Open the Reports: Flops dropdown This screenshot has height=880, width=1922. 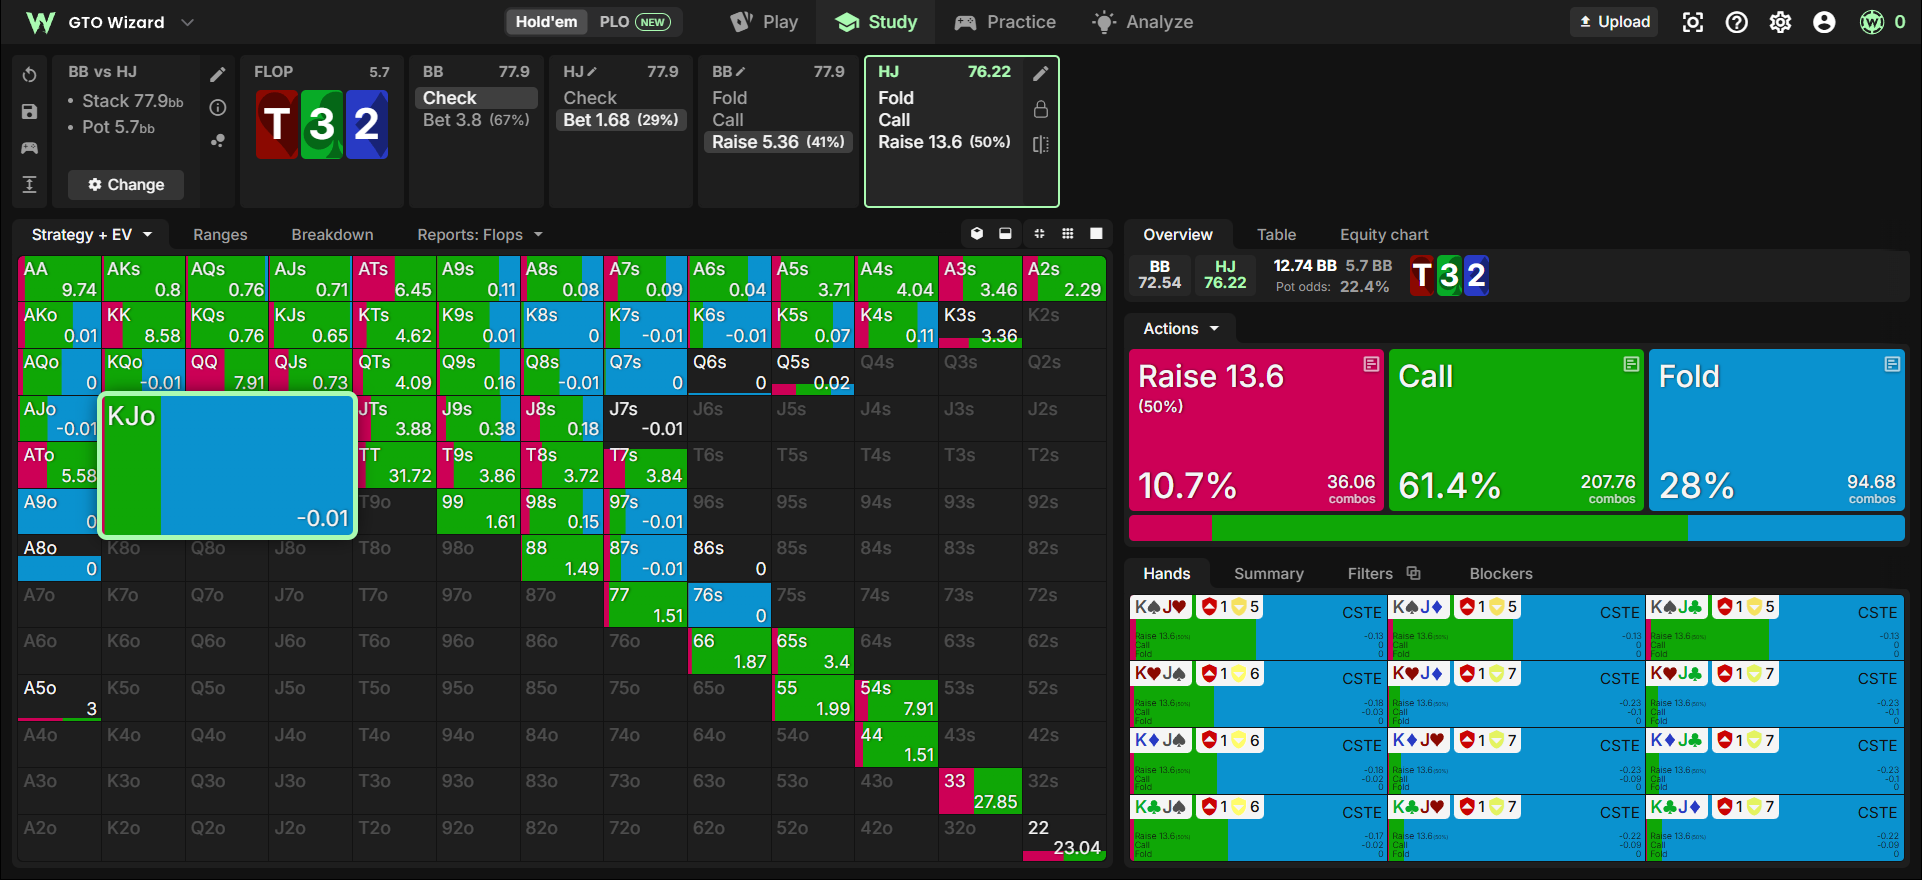point(480,235)
